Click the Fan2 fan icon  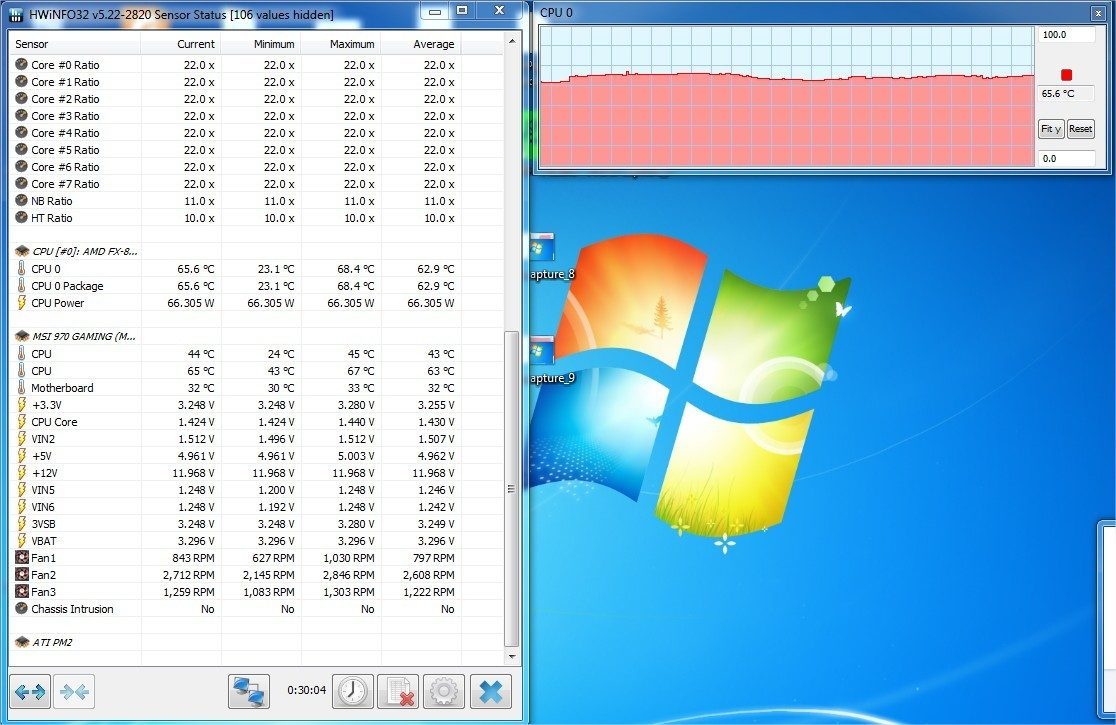[21, 575]
